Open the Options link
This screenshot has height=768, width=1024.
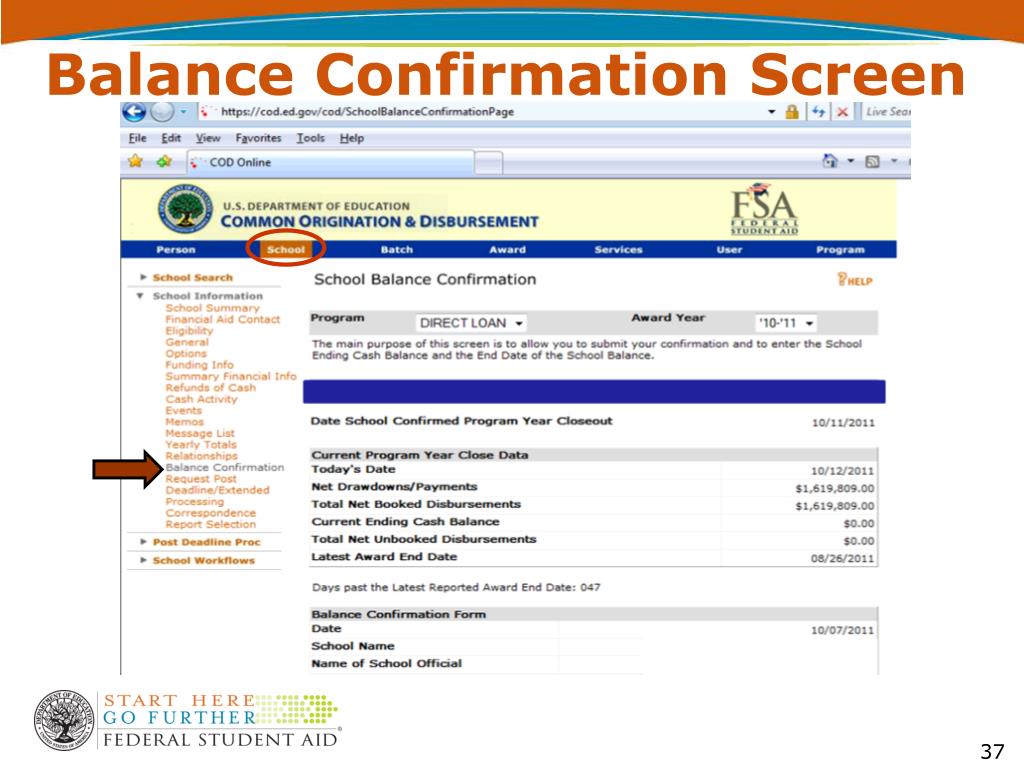click(185, 353)
